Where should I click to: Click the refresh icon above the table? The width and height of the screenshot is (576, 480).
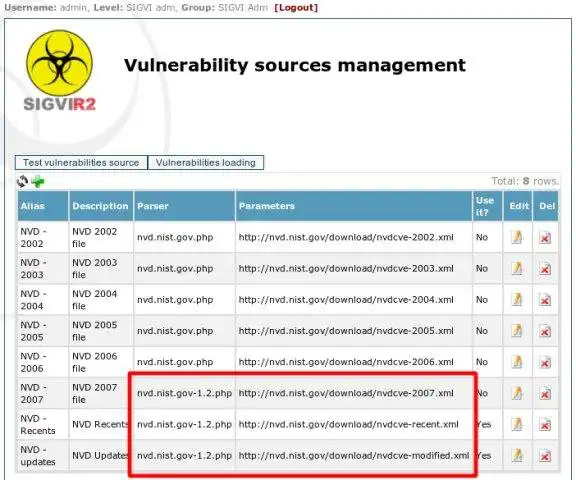(x=22, y=181)
